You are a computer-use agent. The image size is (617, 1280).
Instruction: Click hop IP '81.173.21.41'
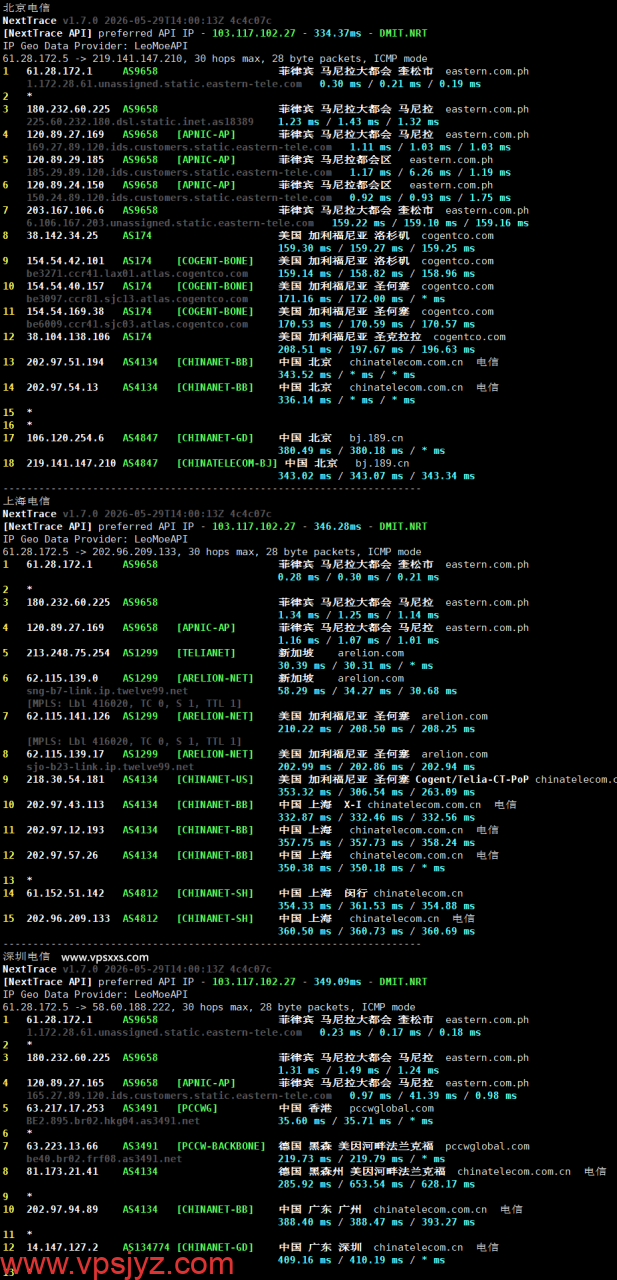point(62,1171)
